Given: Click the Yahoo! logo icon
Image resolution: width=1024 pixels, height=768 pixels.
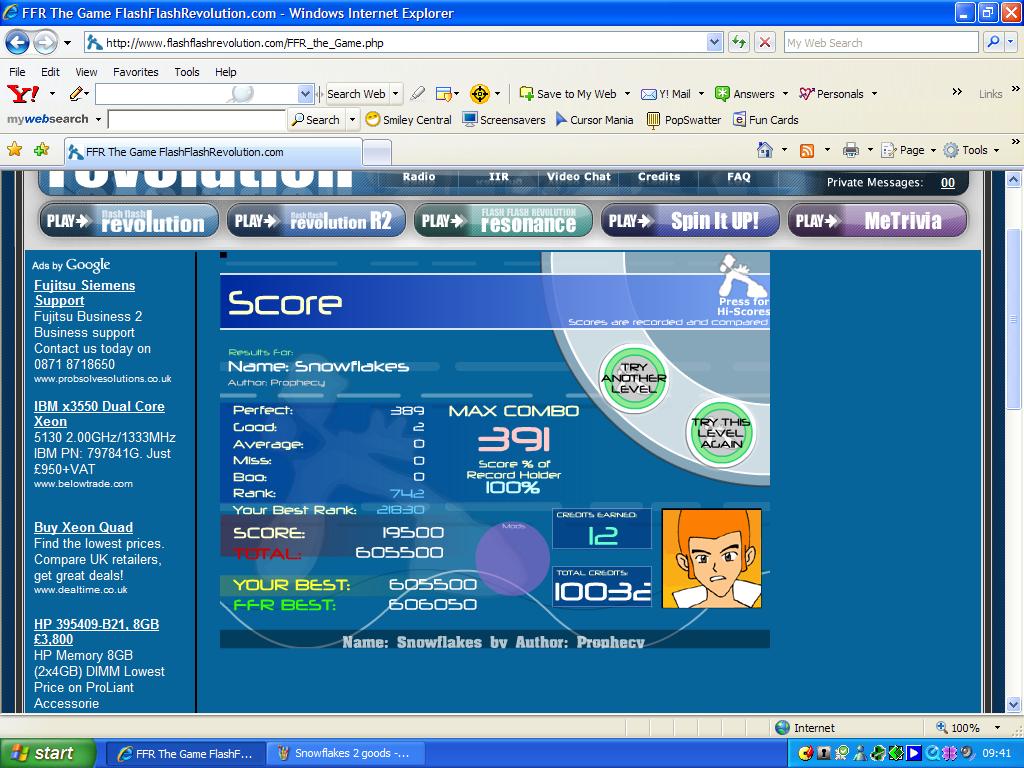Looking at the screenshot, I should point(23,94).
